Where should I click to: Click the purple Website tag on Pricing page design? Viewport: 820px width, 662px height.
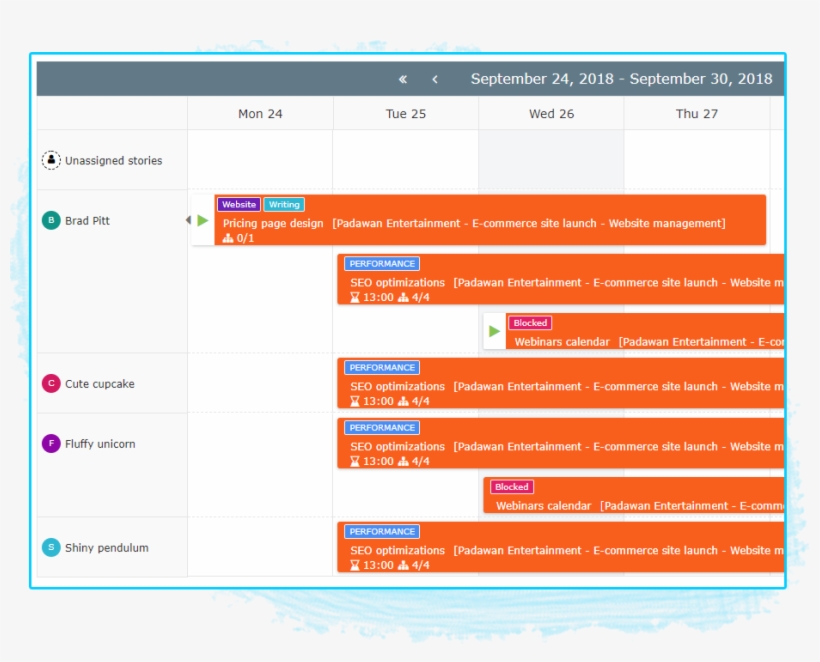[239, 204]
